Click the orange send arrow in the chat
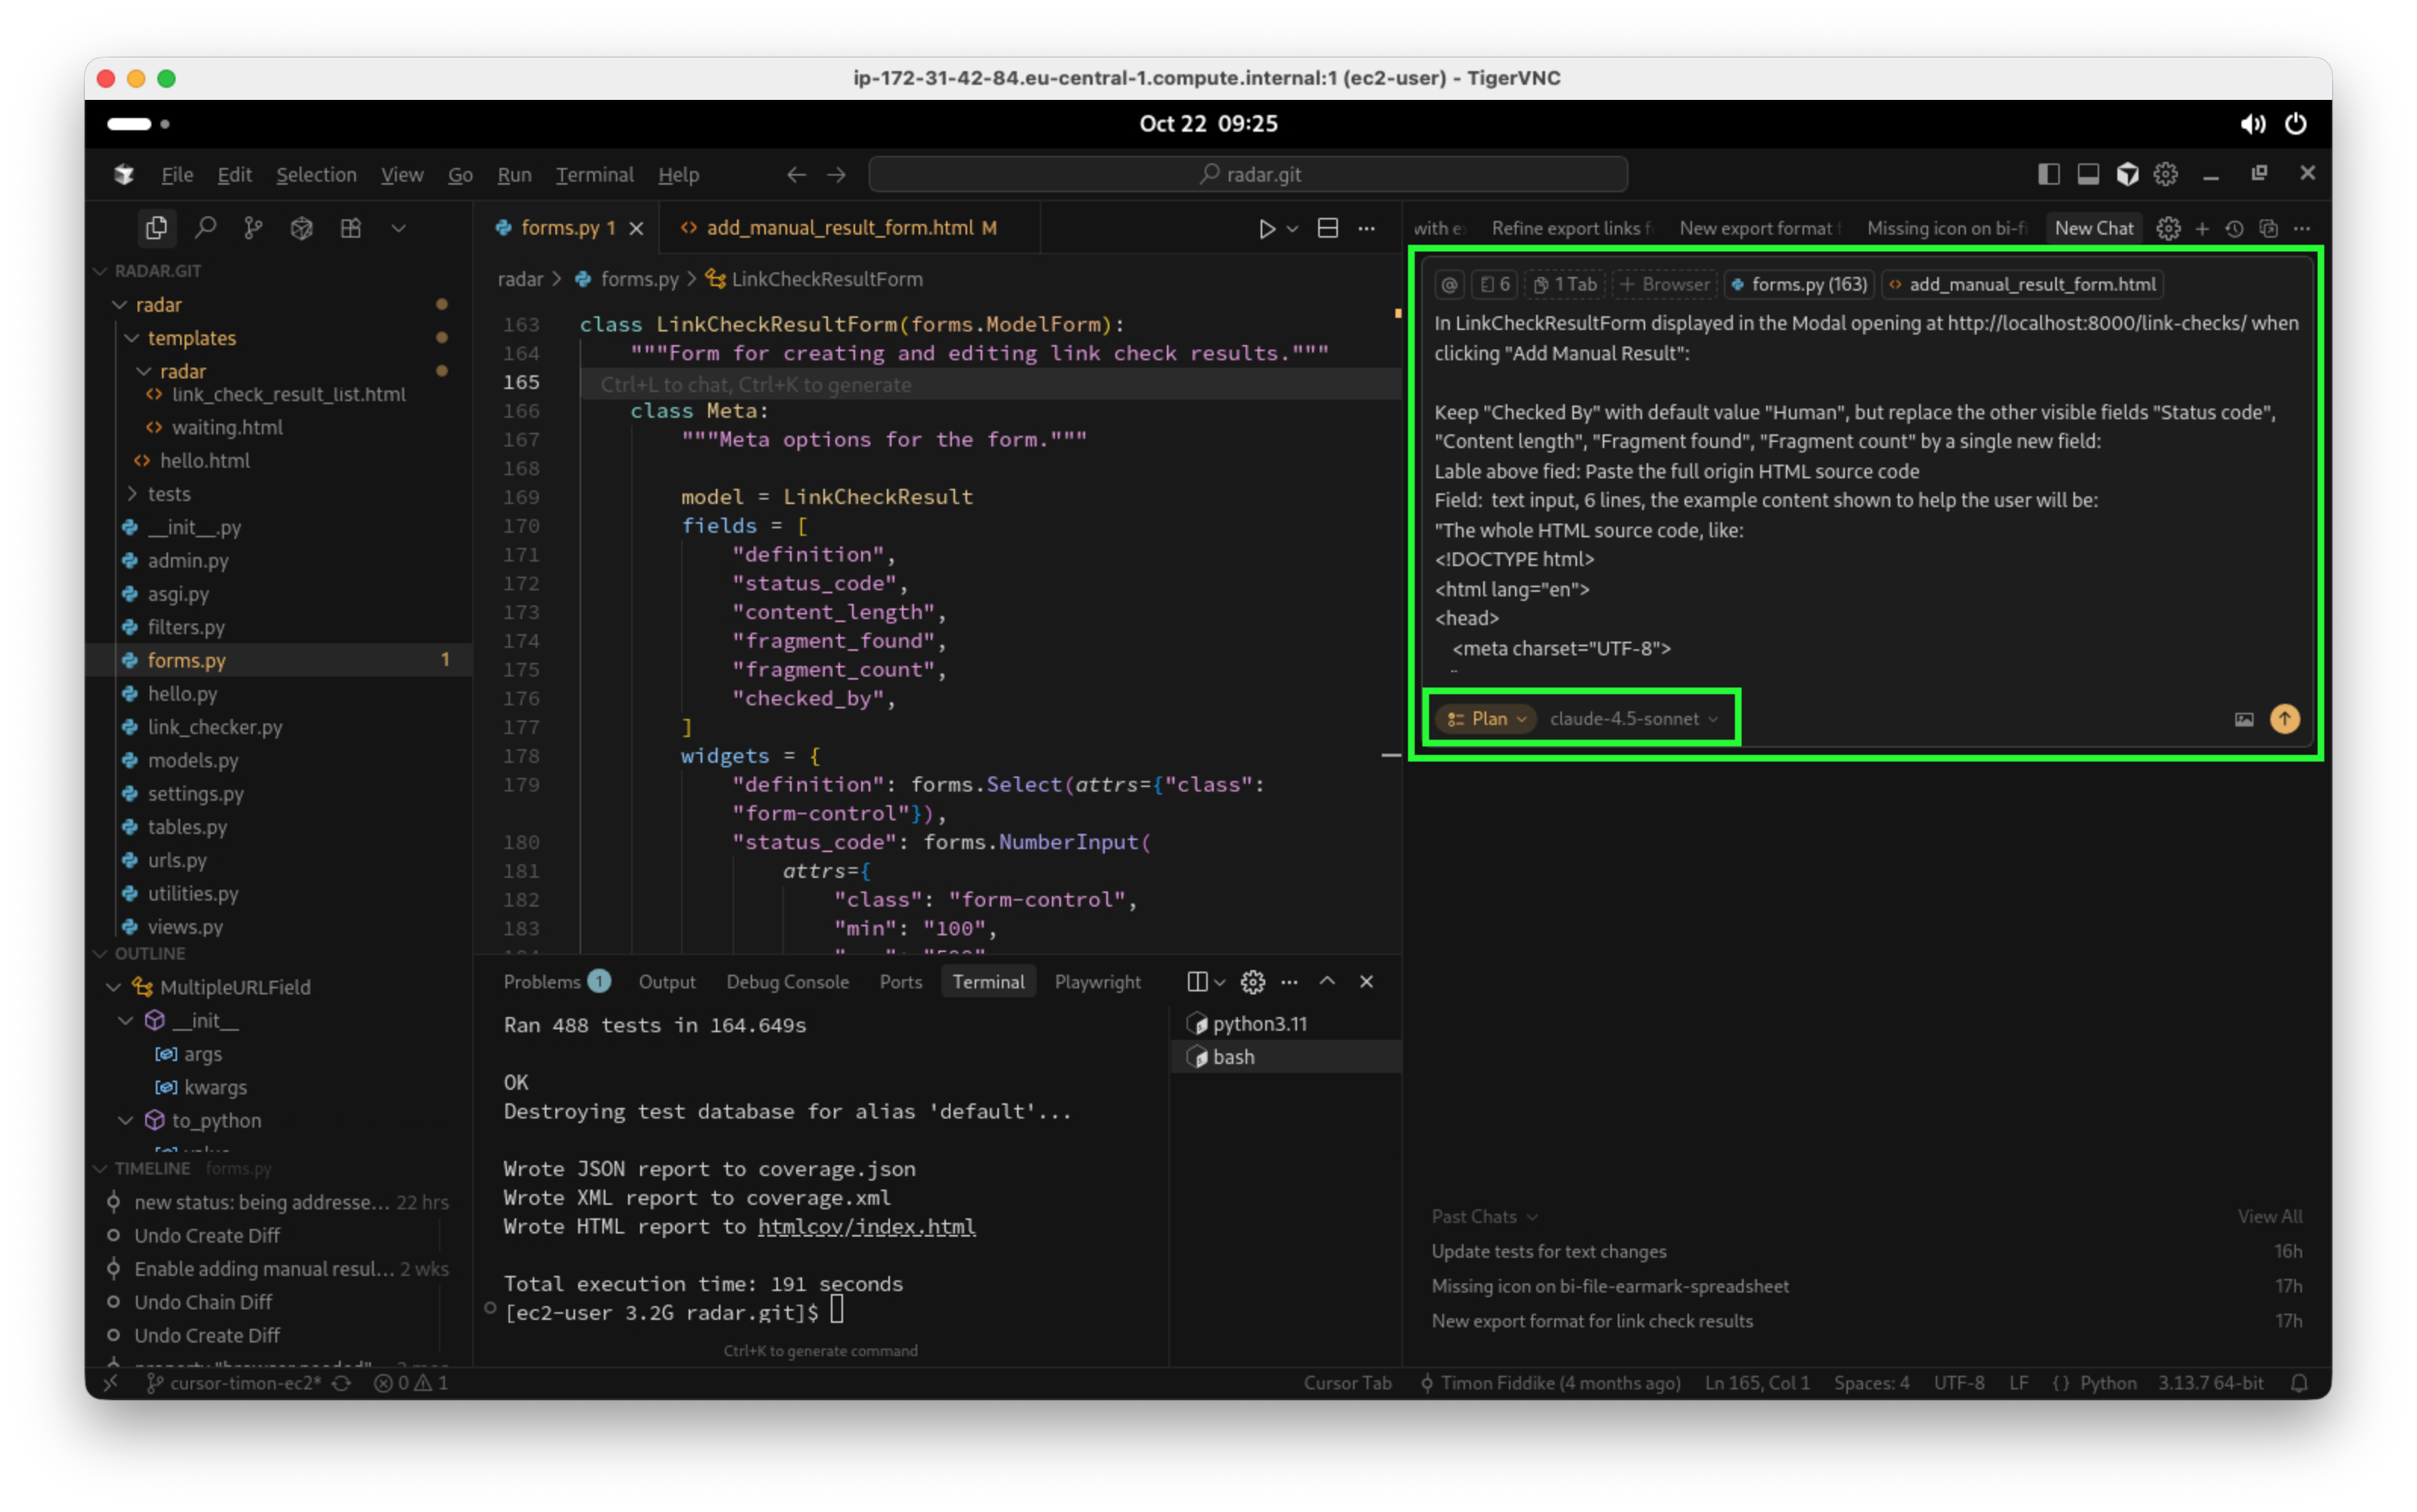This screenshot has width=2417, height=1512. (x=2284, y=719)
